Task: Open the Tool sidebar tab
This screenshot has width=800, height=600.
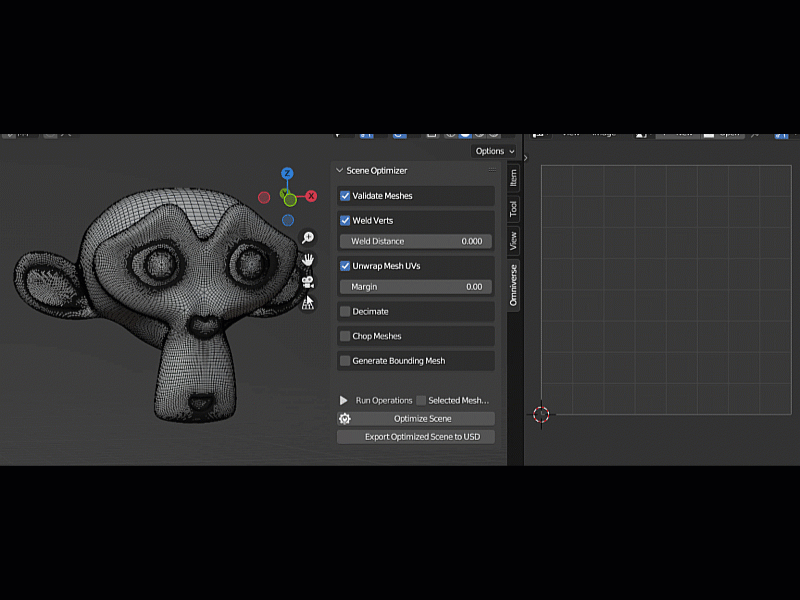Action: click(x=514, y=208)
